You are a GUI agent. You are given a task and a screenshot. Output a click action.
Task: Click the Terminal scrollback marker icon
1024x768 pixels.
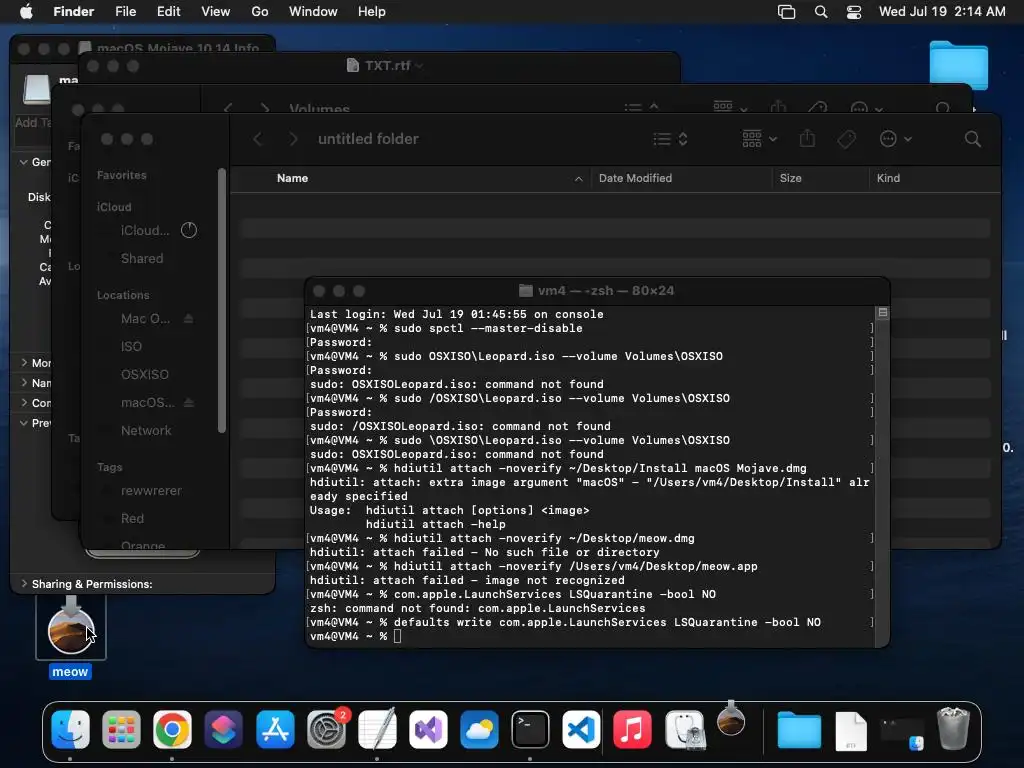(882, 313)
